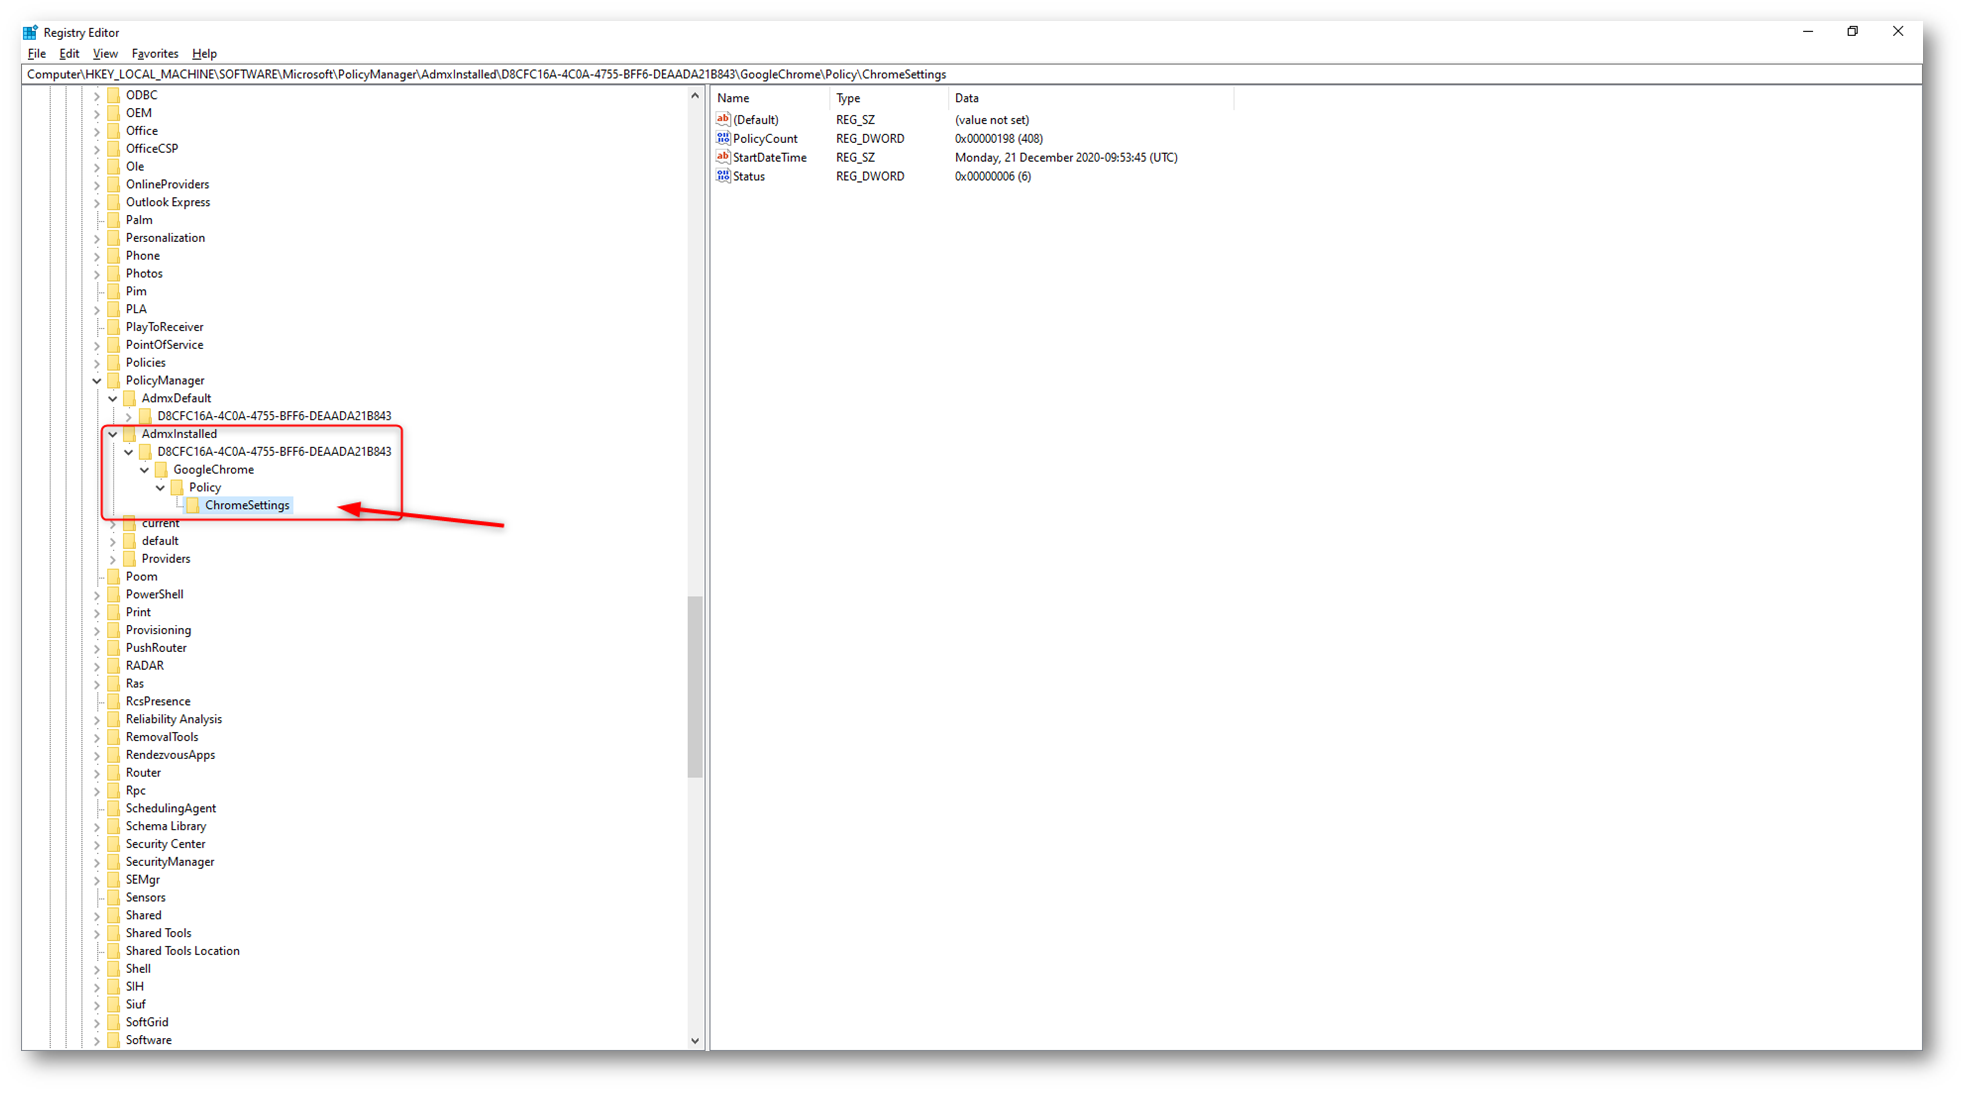
Task: Collapse the GoogleChrome key node
Action: (x=145, y=470)
